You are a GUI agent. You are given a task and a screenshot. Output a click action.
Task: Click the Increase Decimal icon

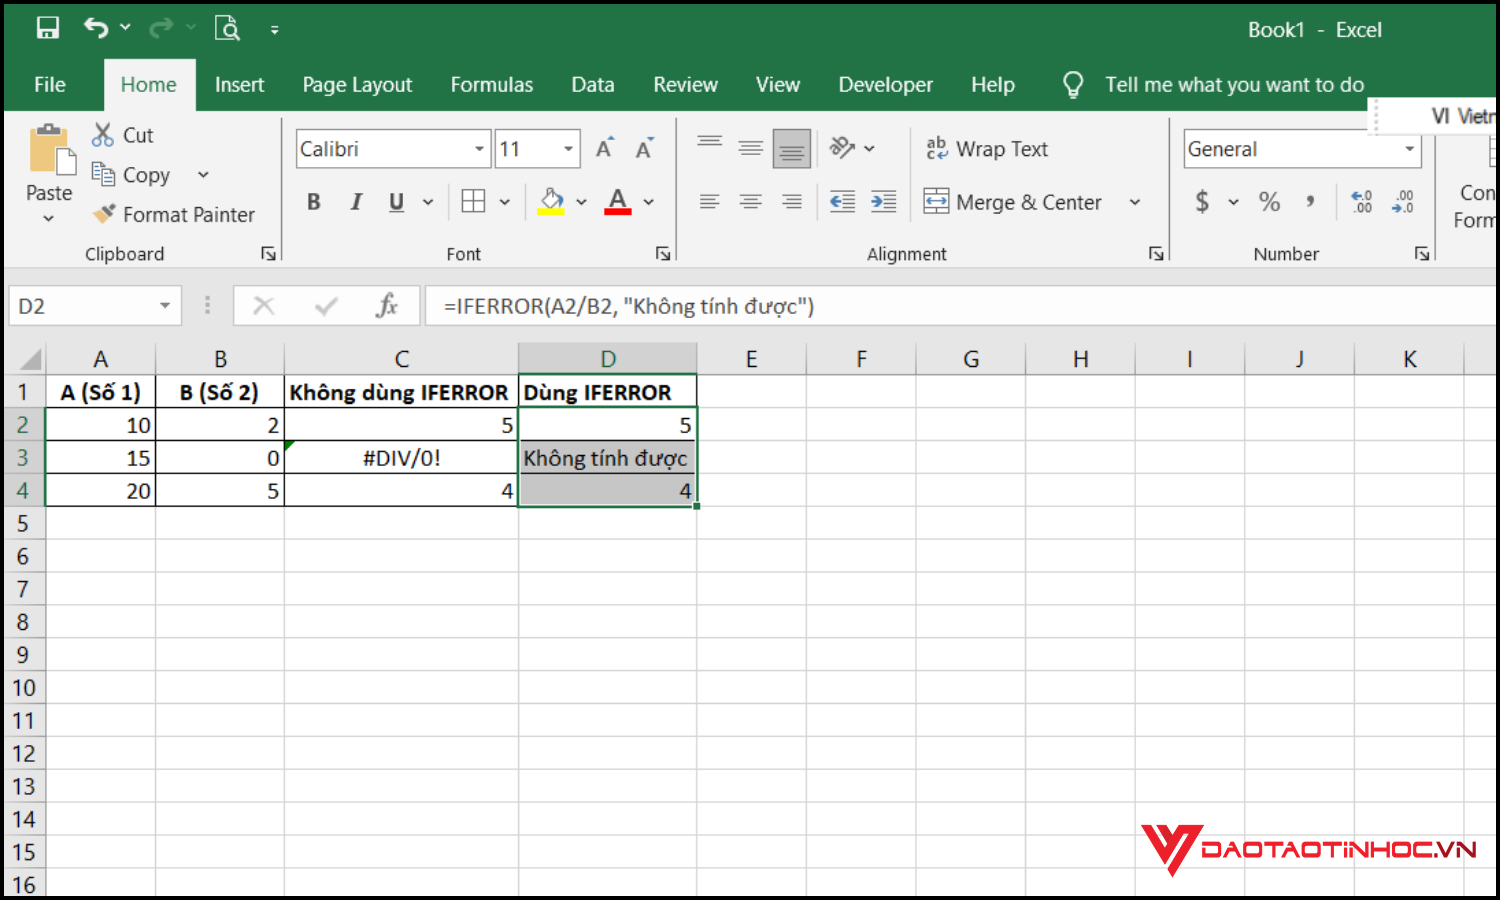pyautogui.click(x=1361, y=202)
